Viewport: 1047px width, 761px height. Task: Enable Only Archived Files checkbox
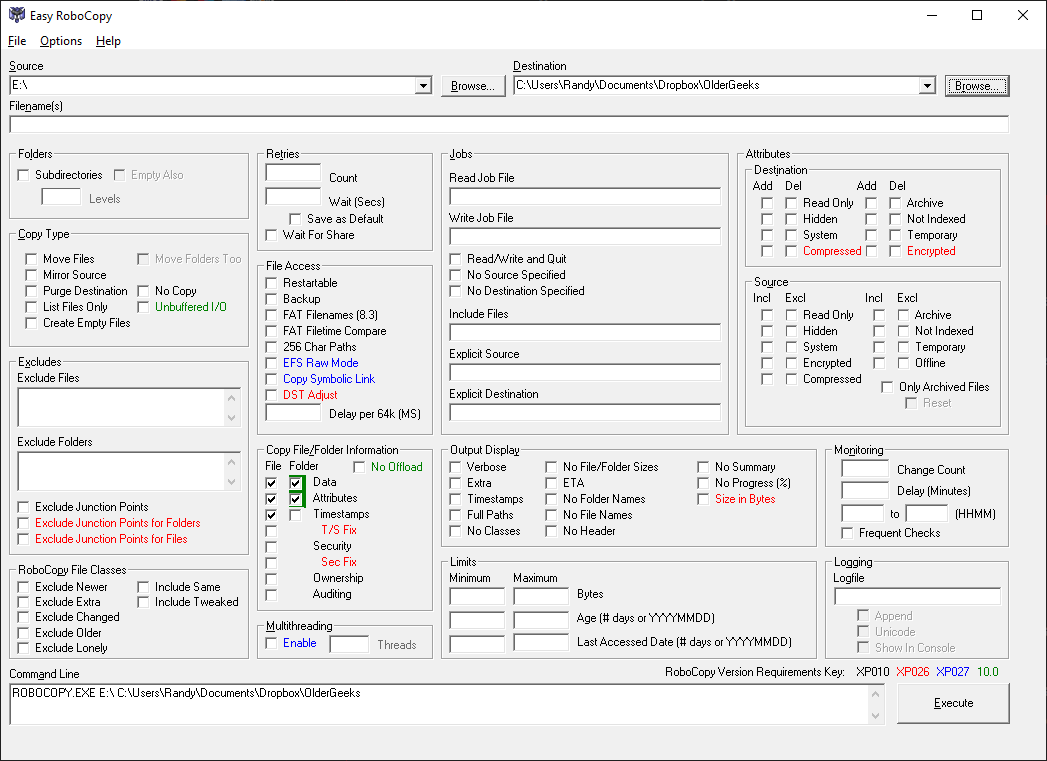(x=887, y=387)
